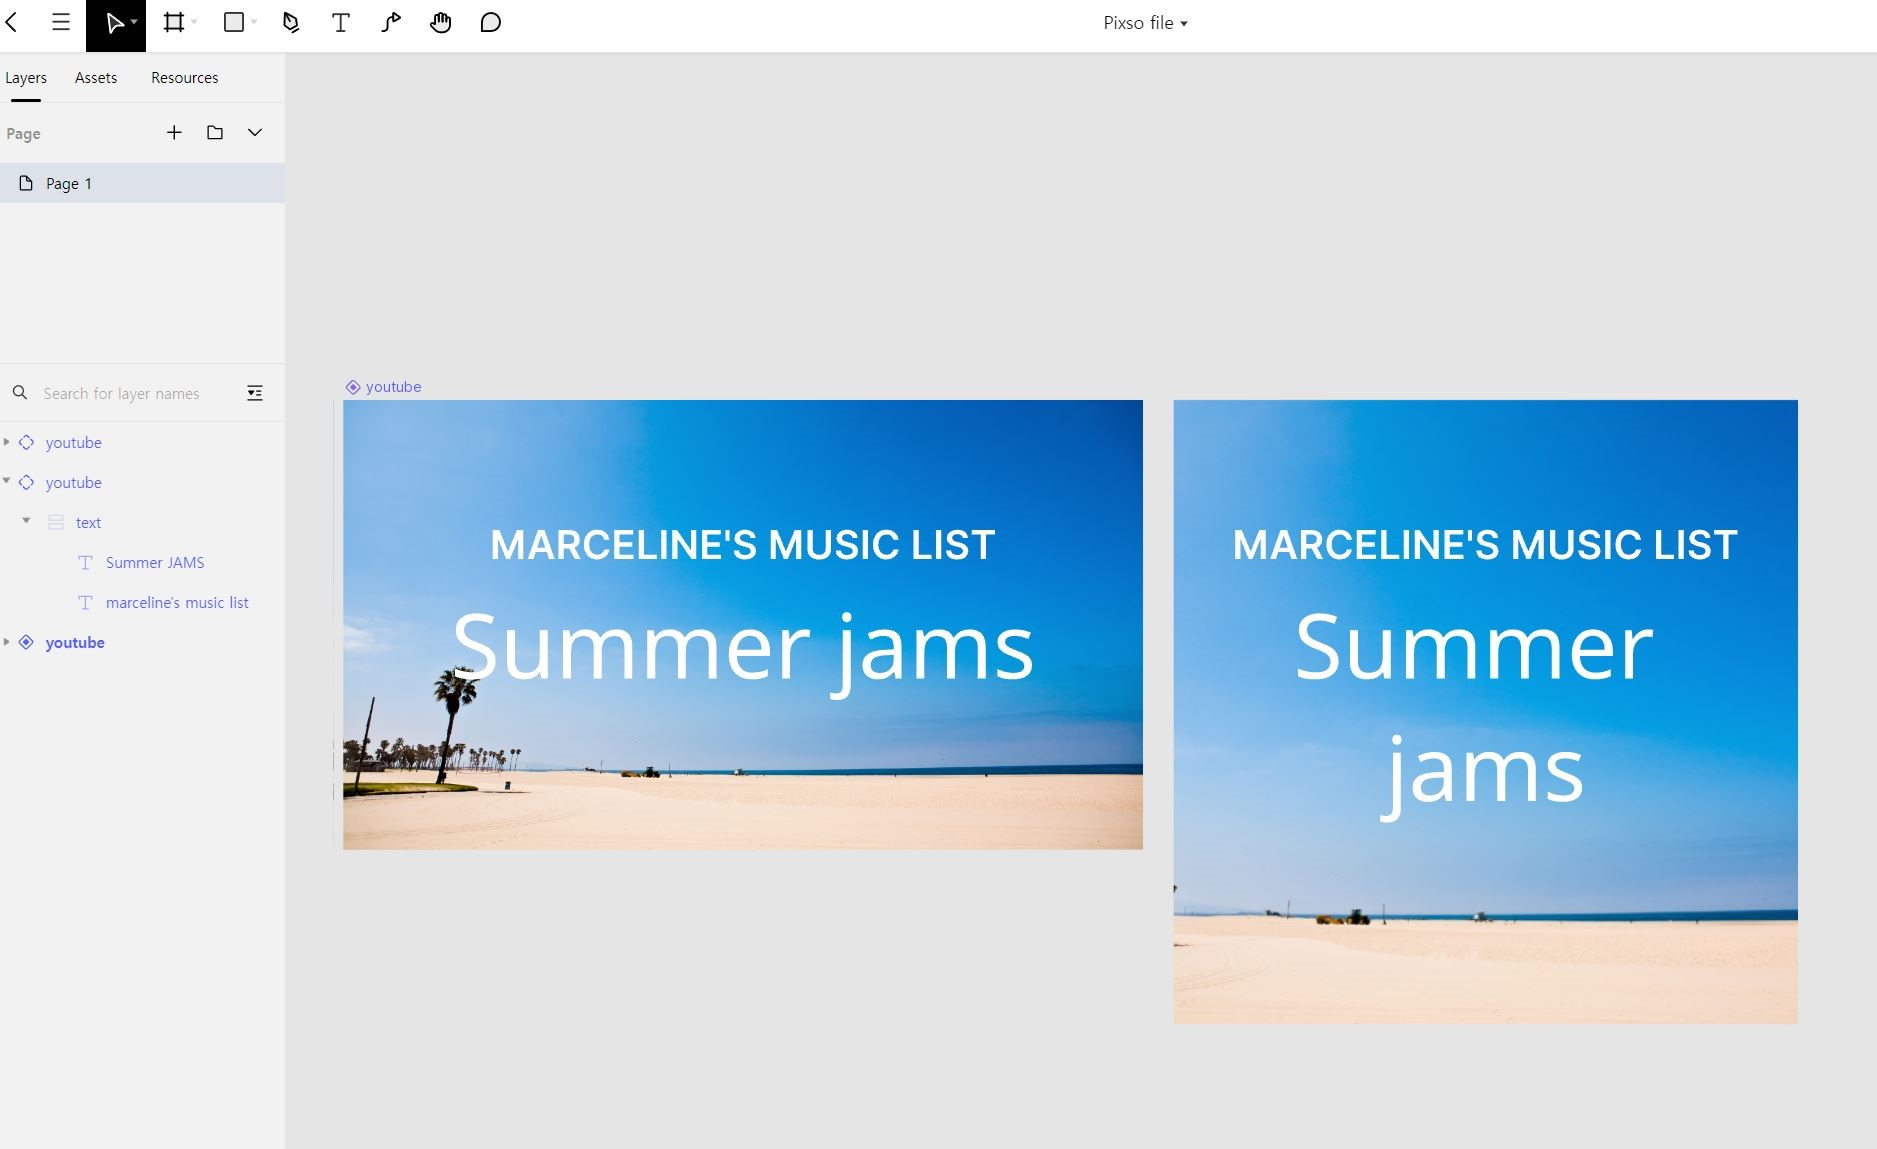The height and width of the screenshot is (1149, 1877).
Task: Select the Text tool
Action: pyautogui.click(x=340, y=23)
